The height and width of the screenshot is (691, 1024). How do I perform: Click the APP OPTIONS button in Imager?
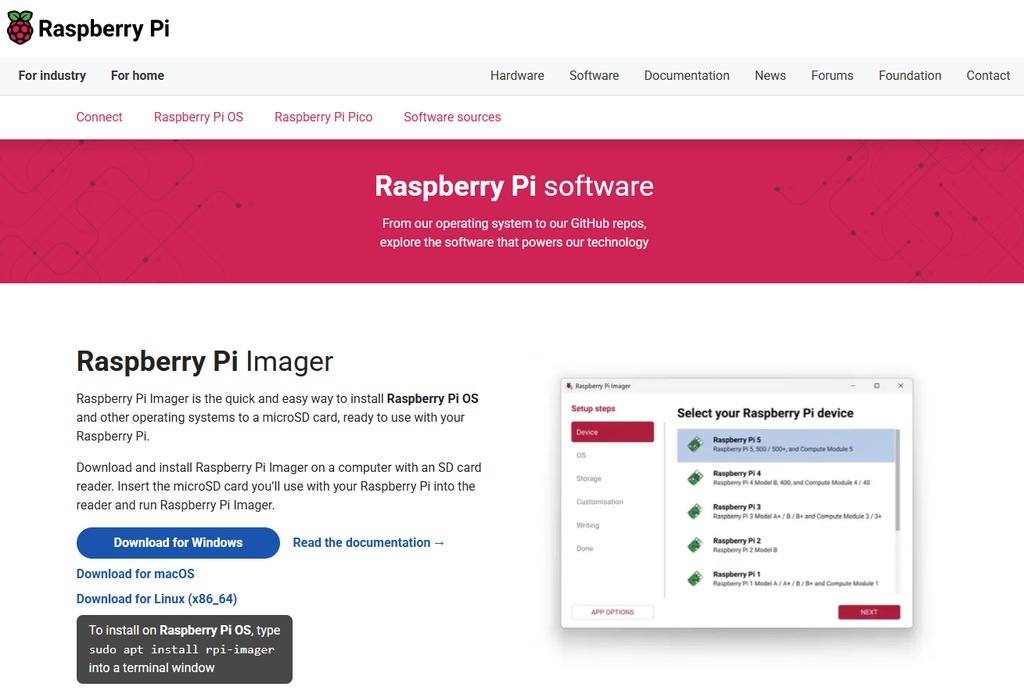(613, 612)
